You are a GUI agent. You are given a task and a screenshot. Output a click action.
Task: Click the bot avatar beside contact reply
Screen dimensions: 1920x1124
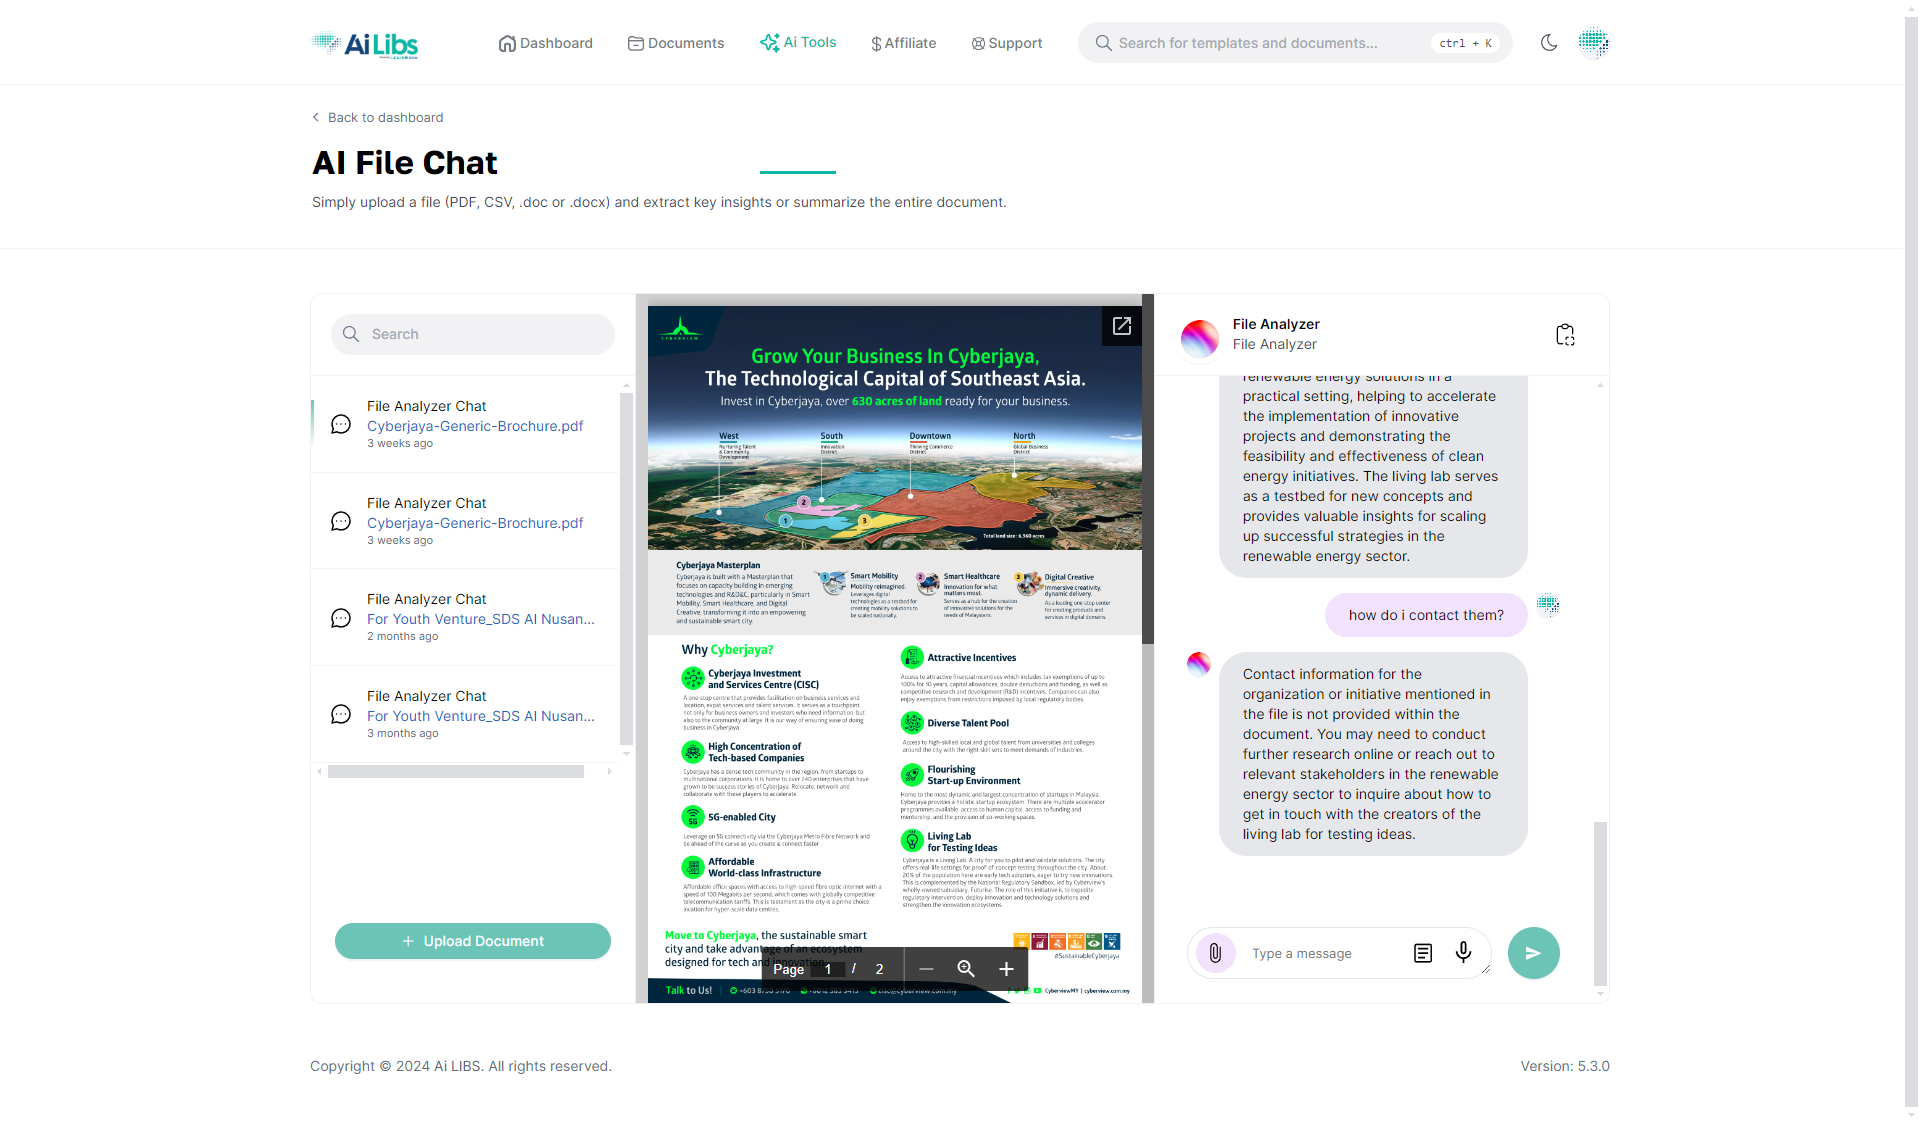tap(1199, 663)
